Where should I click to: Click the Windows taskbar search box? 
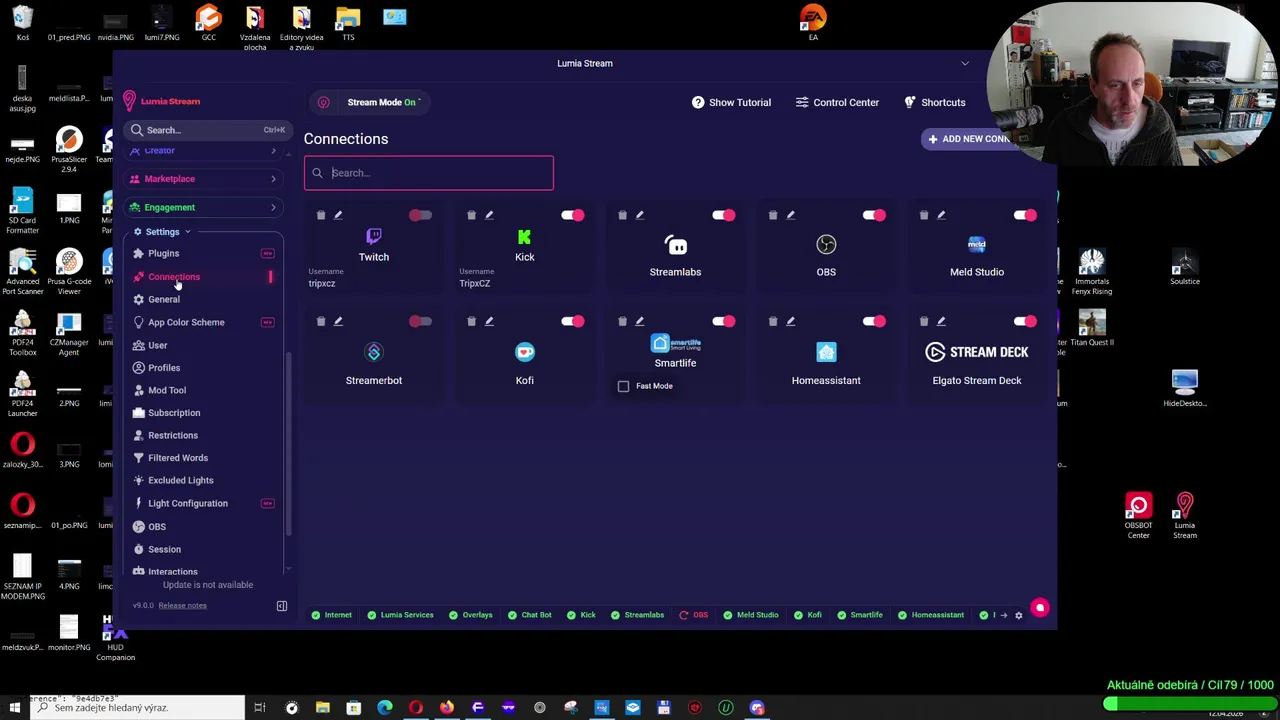point(137,708)
